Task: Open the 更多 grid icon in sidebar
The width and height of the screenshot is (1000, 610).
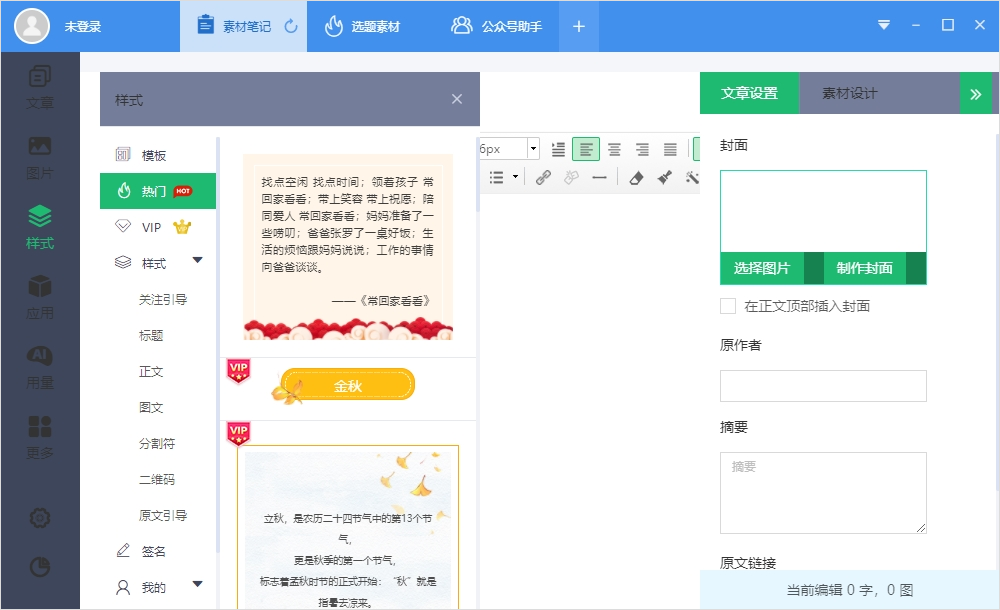Action: click(40, 426)
